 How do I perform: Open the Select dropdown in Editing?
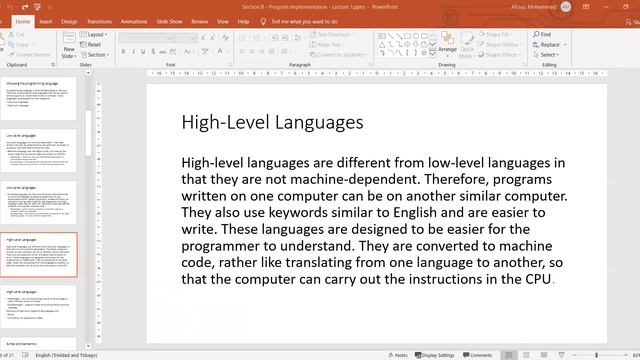click(546, 55)
